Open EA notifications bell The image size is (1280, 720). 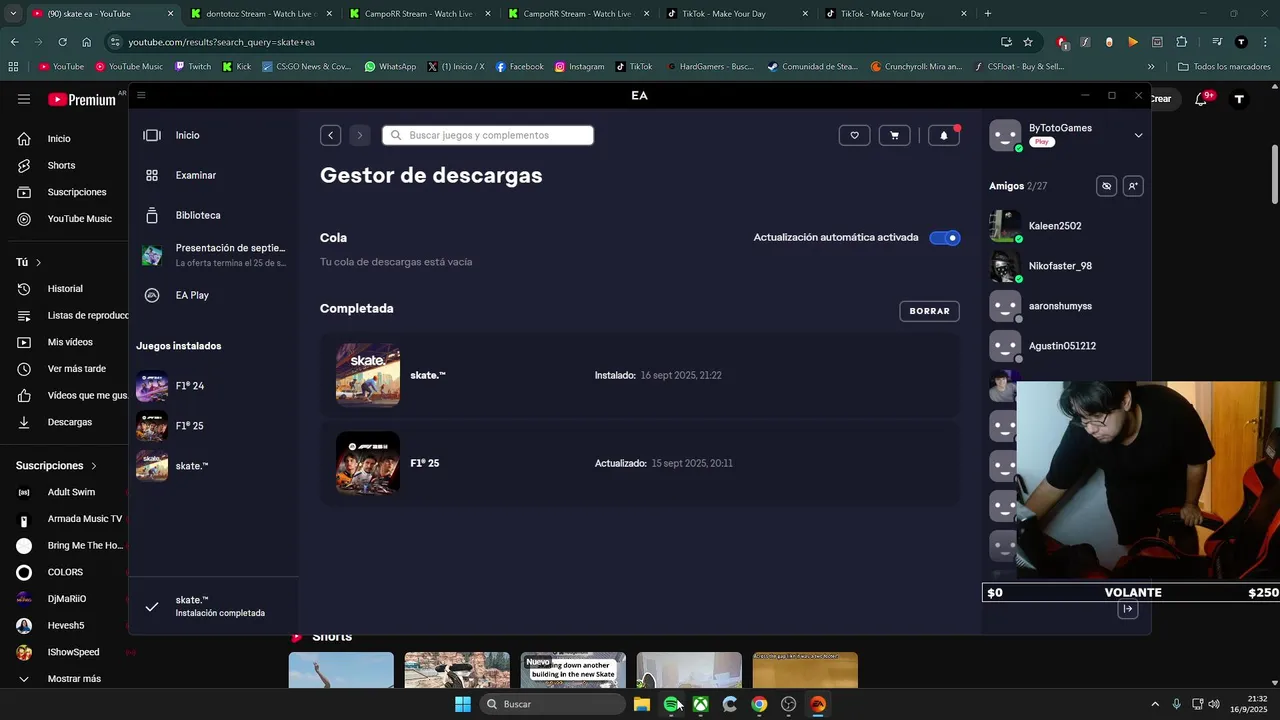click(944, 136)
